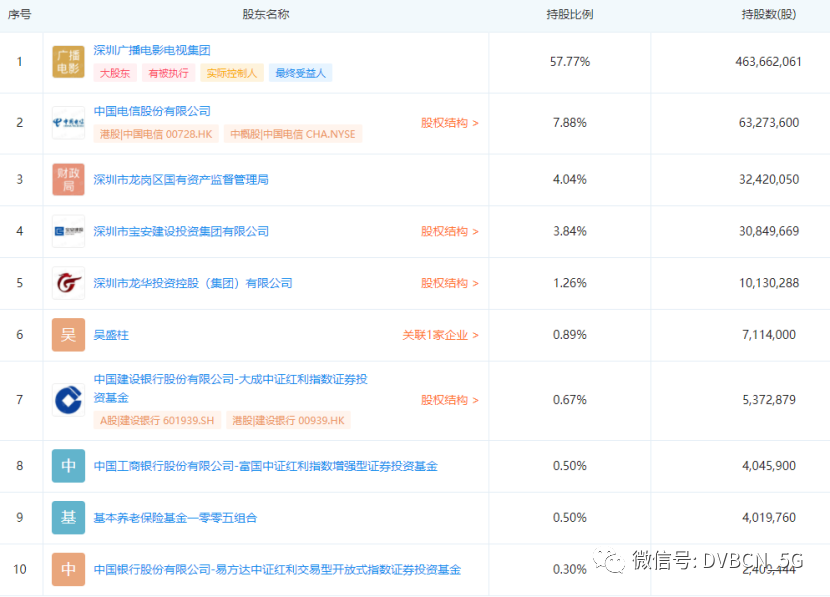Click the 实际控制人 tag

tap(232, 73)
